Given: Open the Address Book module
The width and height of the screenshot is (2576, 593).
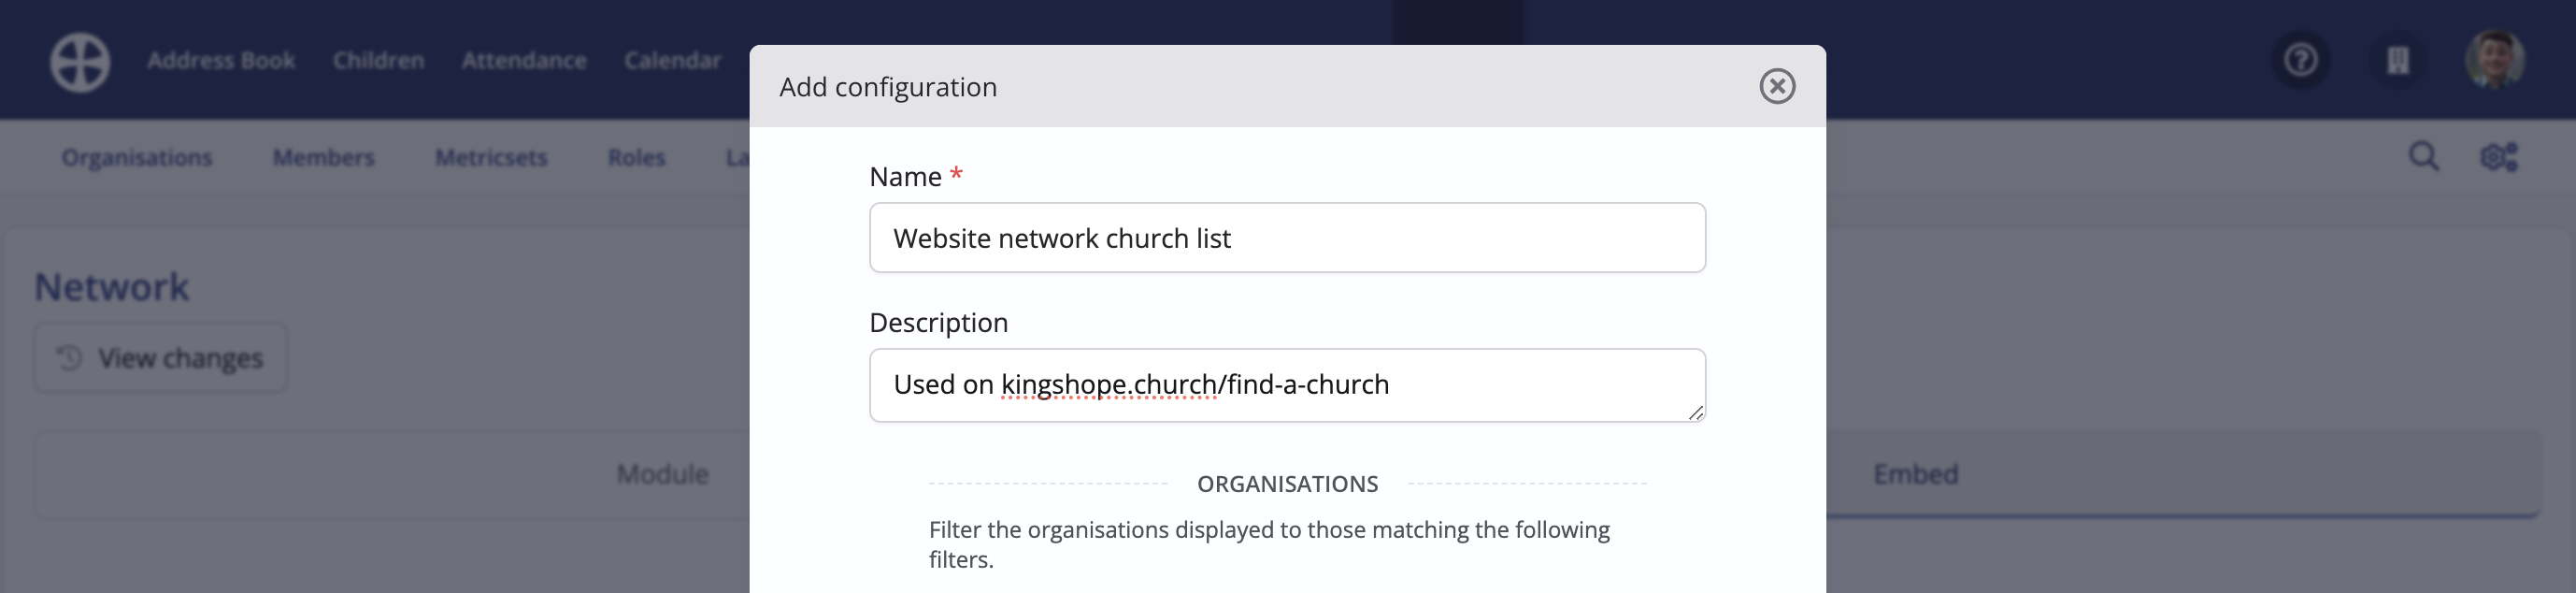Looking at the screenshot, I should pyautogui.click(x=221, y=61).
